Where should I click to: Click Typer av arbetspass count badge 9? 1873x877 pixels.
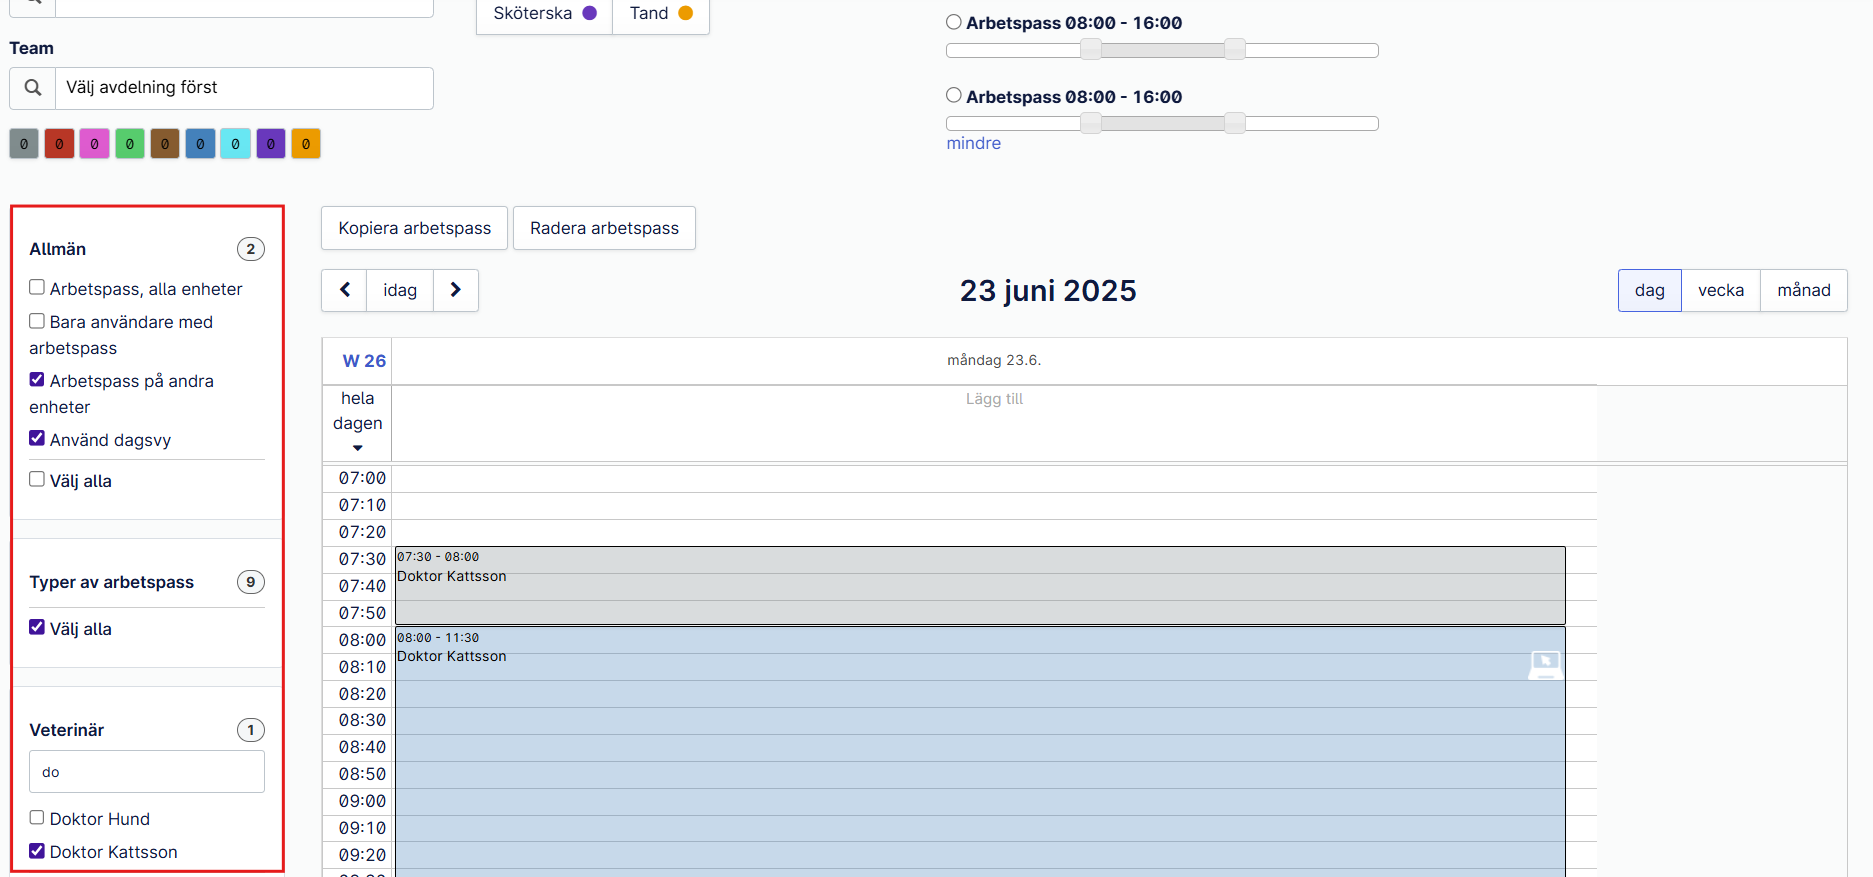[x=251, y=582]
